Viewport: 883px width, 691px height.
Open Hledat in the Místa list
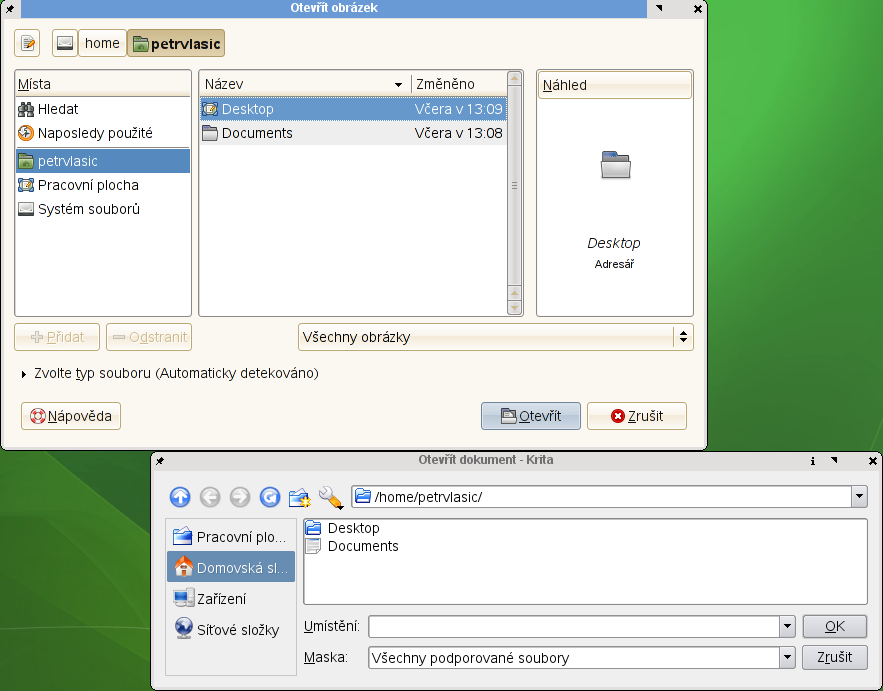click(x=103, y=109)
